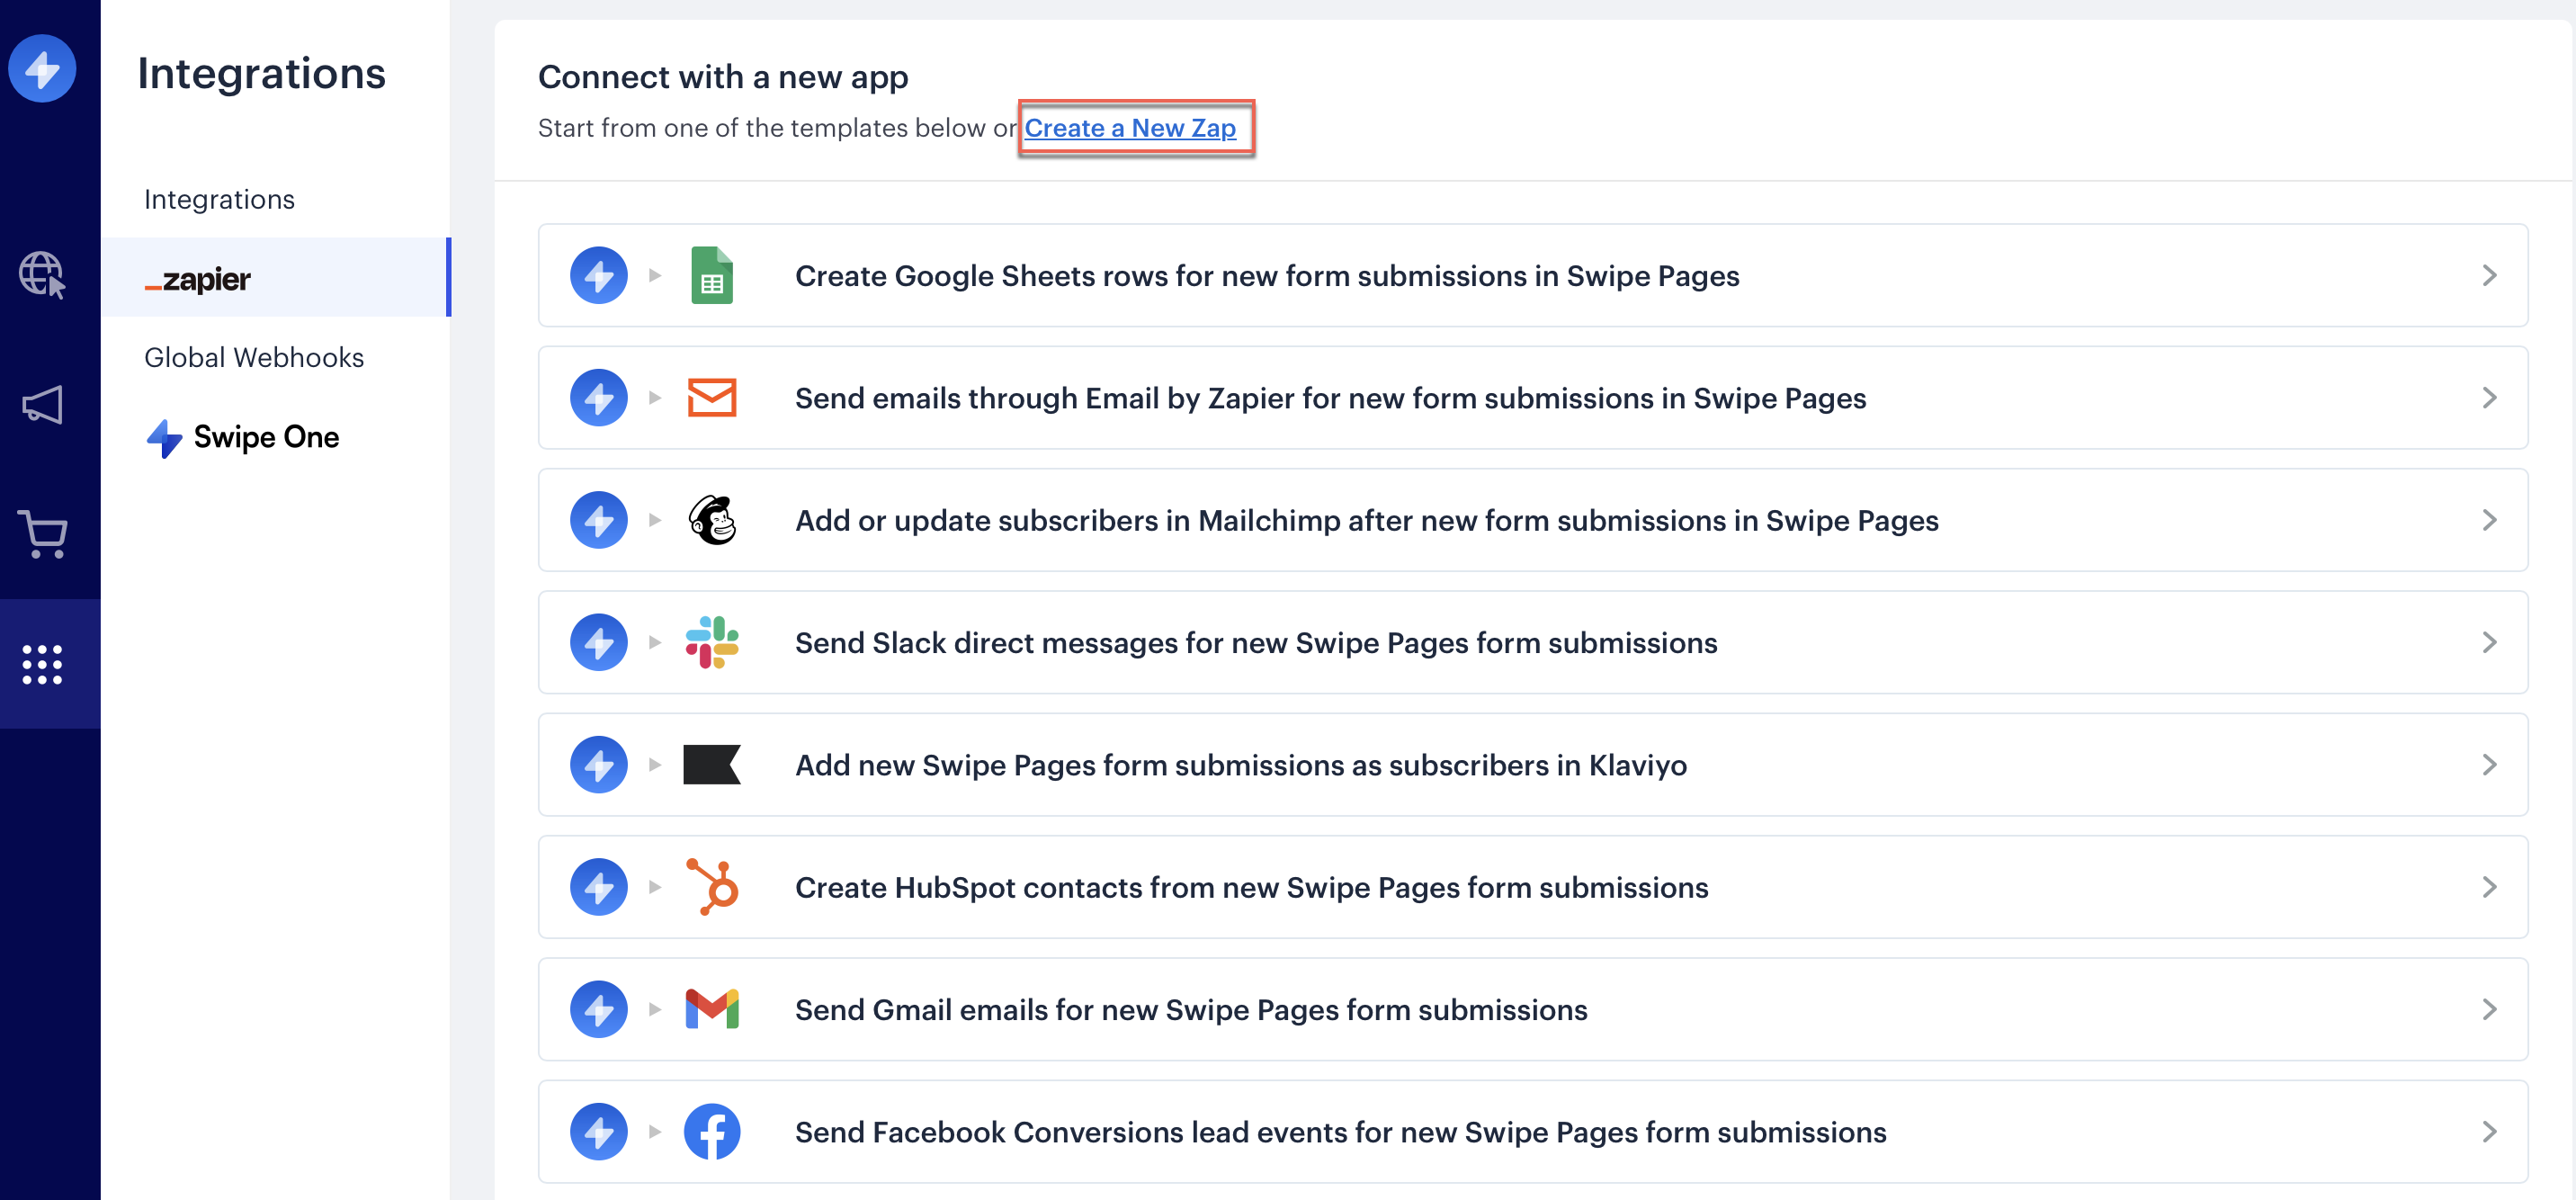Click the HubSpot sprocket icon

pyautogui.click(x=712, y=887)
